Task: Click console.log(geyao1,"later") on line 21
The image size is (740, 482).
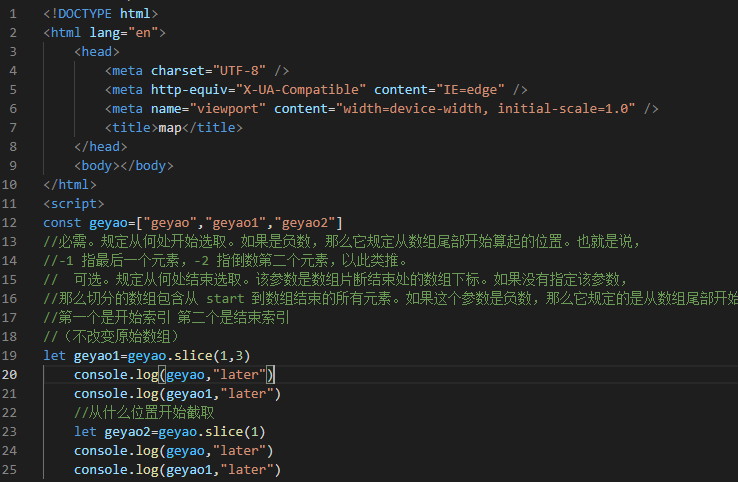Action: tap(177, 394)
